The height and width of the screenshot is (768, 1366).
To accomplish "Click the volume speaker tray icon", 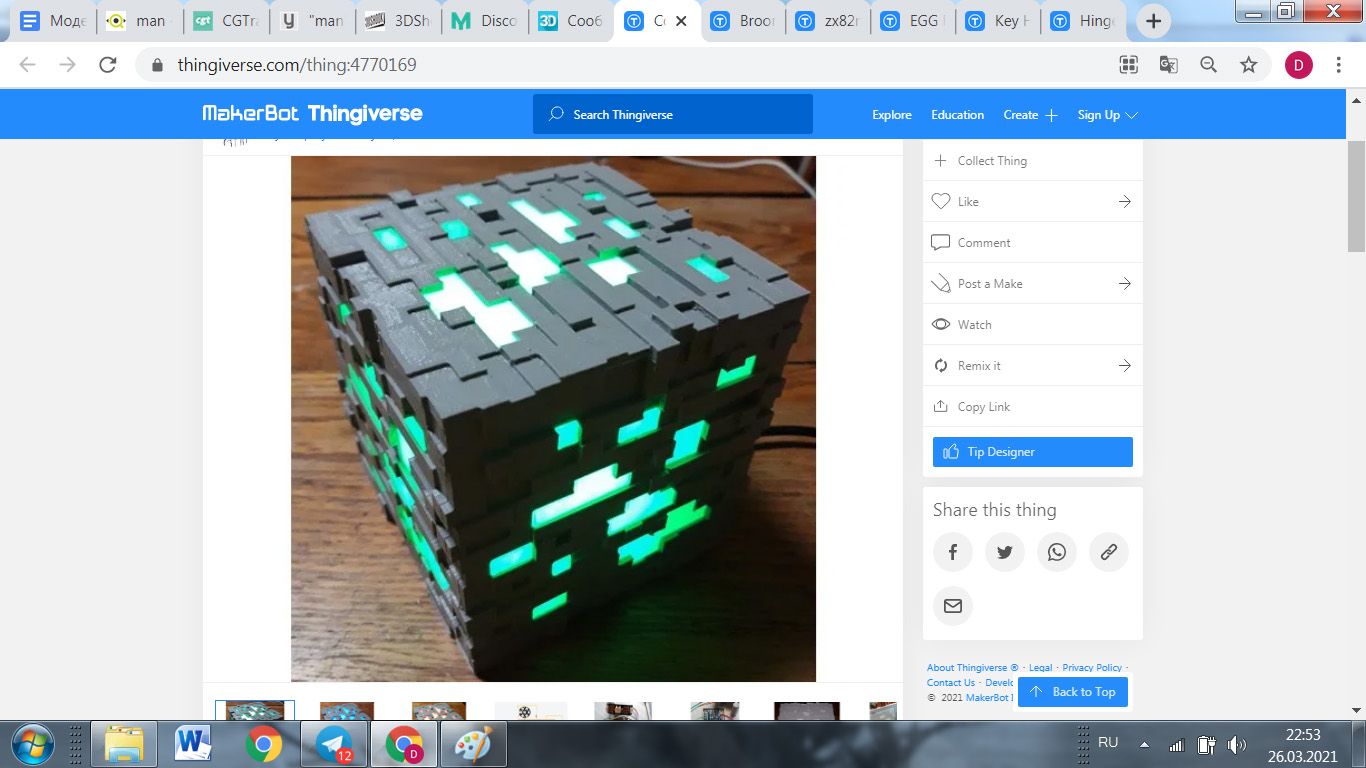I will click(x=1237, y=744).
